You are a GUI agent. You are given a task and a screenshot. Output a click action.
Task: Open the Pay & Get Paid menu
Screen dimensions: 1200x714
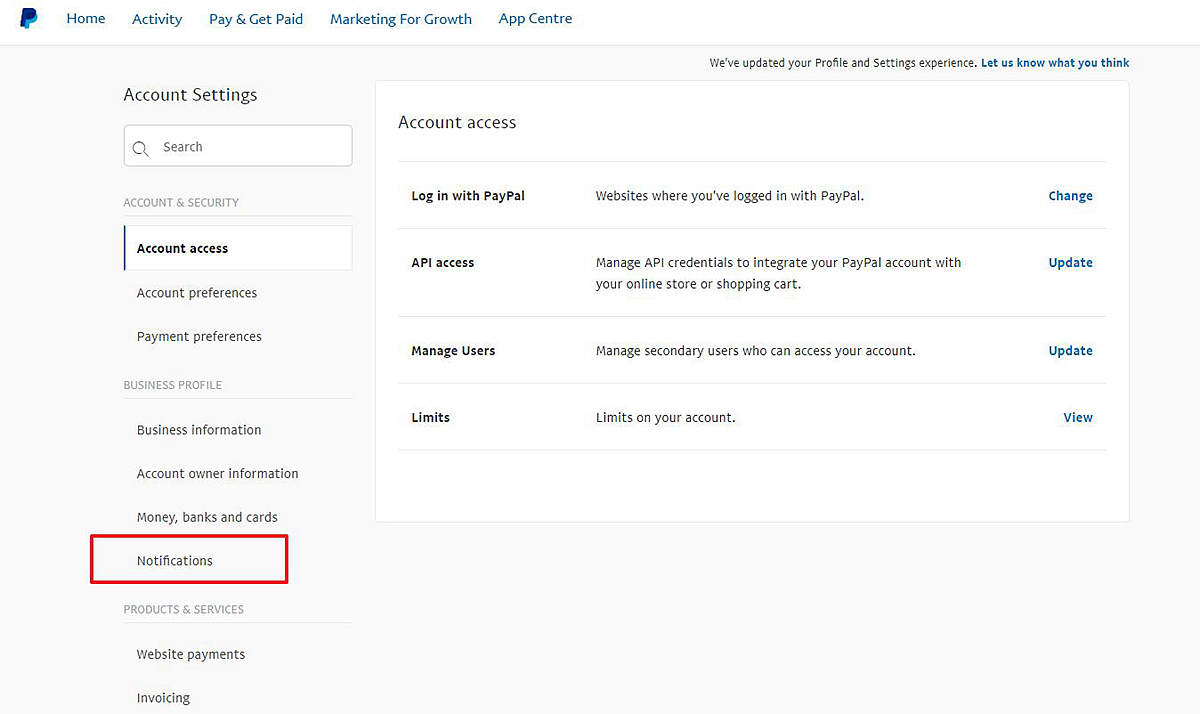255,18
